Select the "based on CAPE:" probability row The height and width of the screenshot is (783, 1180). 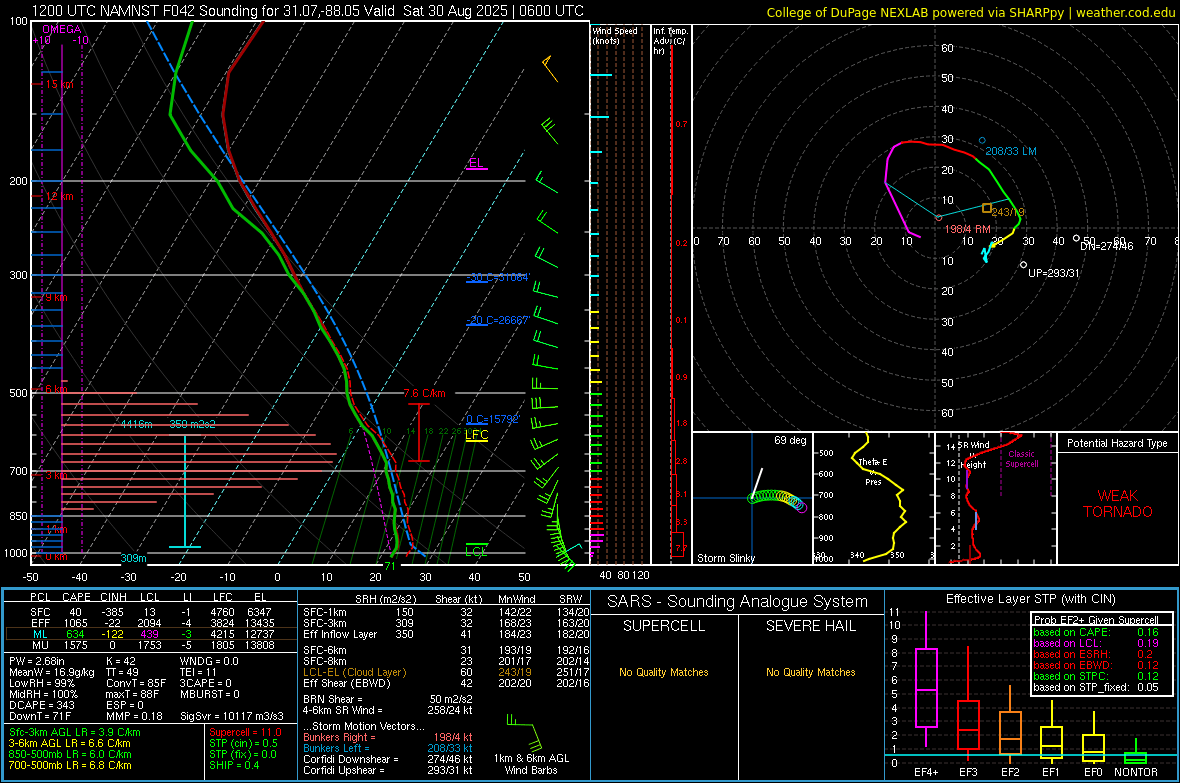click(1096, 632)
